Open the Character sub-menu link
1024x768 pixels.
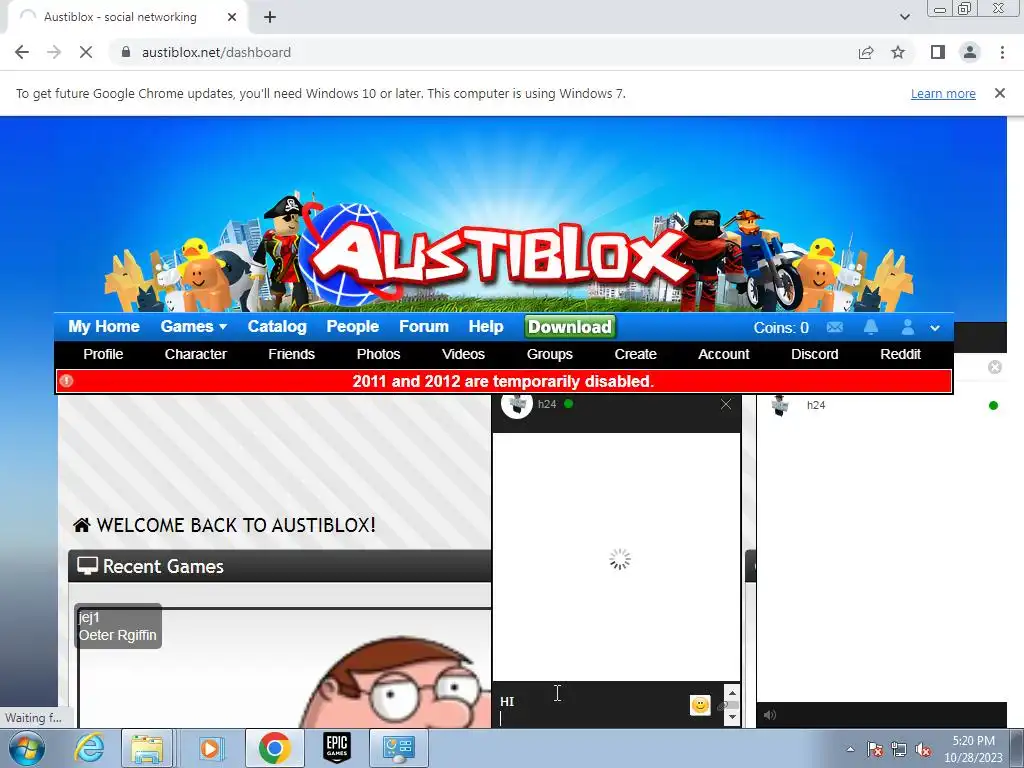point(195,354)
